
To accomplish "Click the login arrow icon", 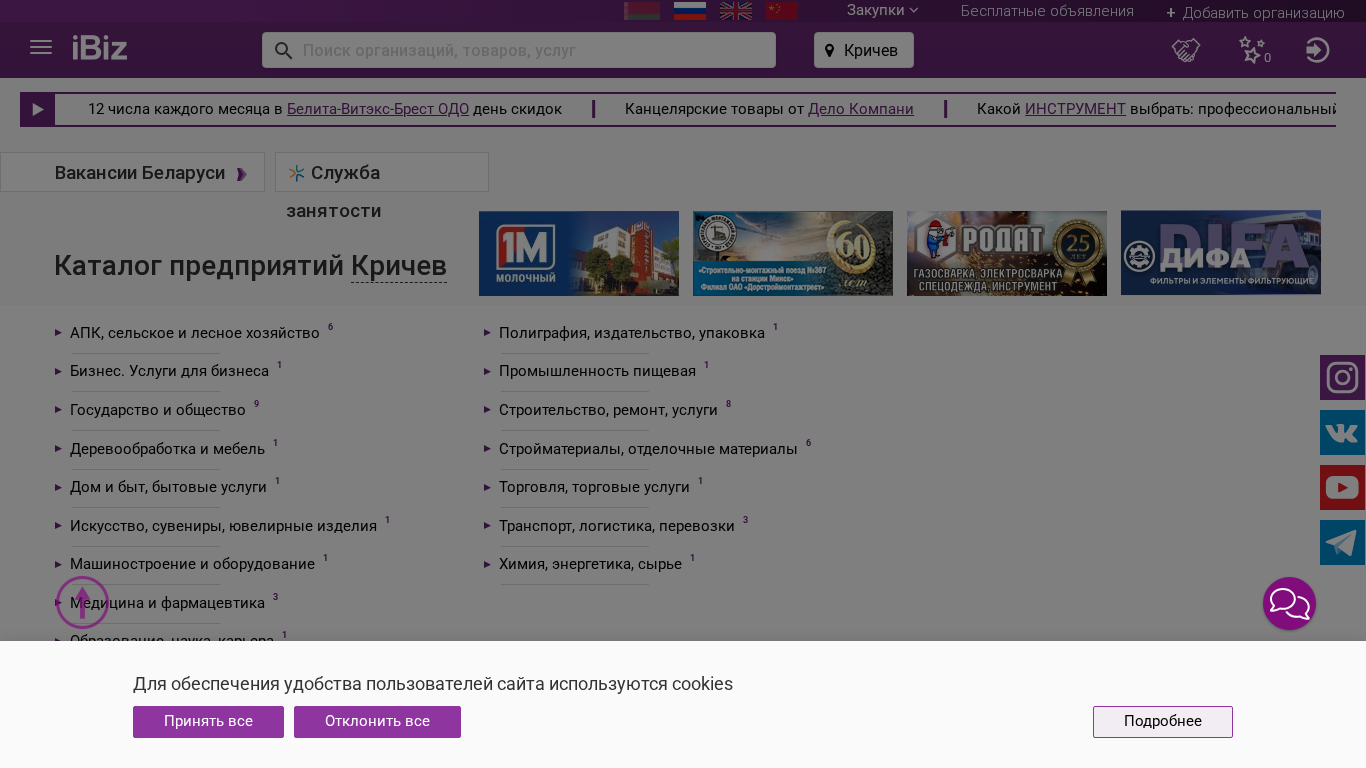I will [1317, 50].
